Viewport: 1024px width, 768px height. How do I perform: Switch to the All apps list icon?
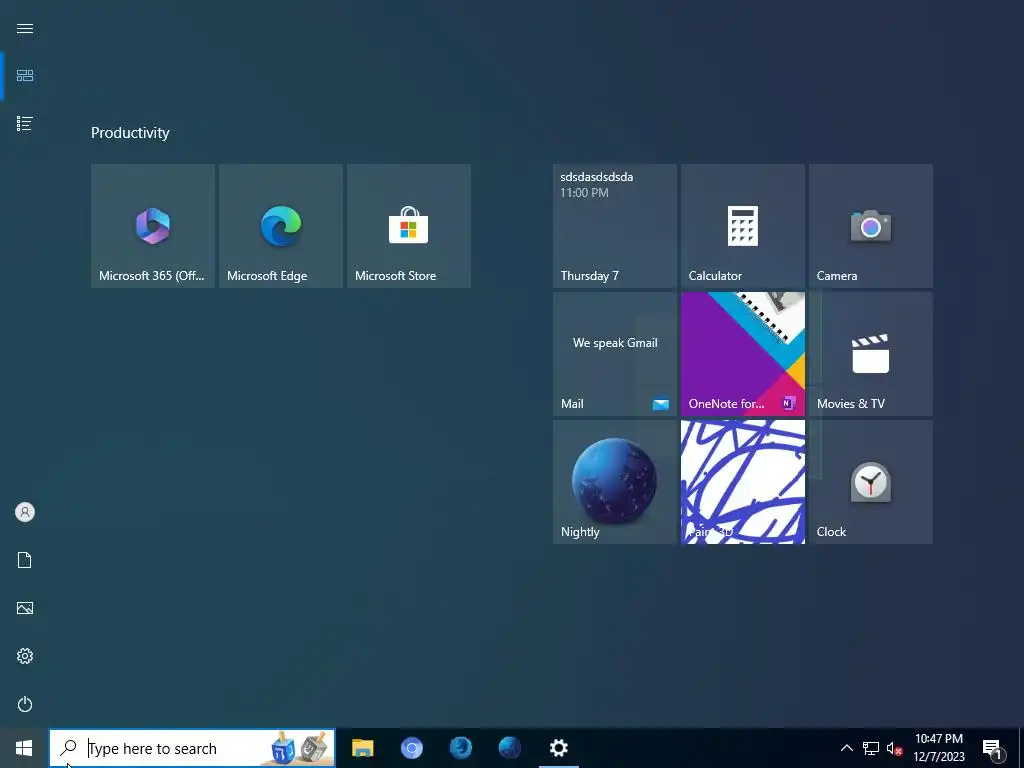click(x=25, y=123)
